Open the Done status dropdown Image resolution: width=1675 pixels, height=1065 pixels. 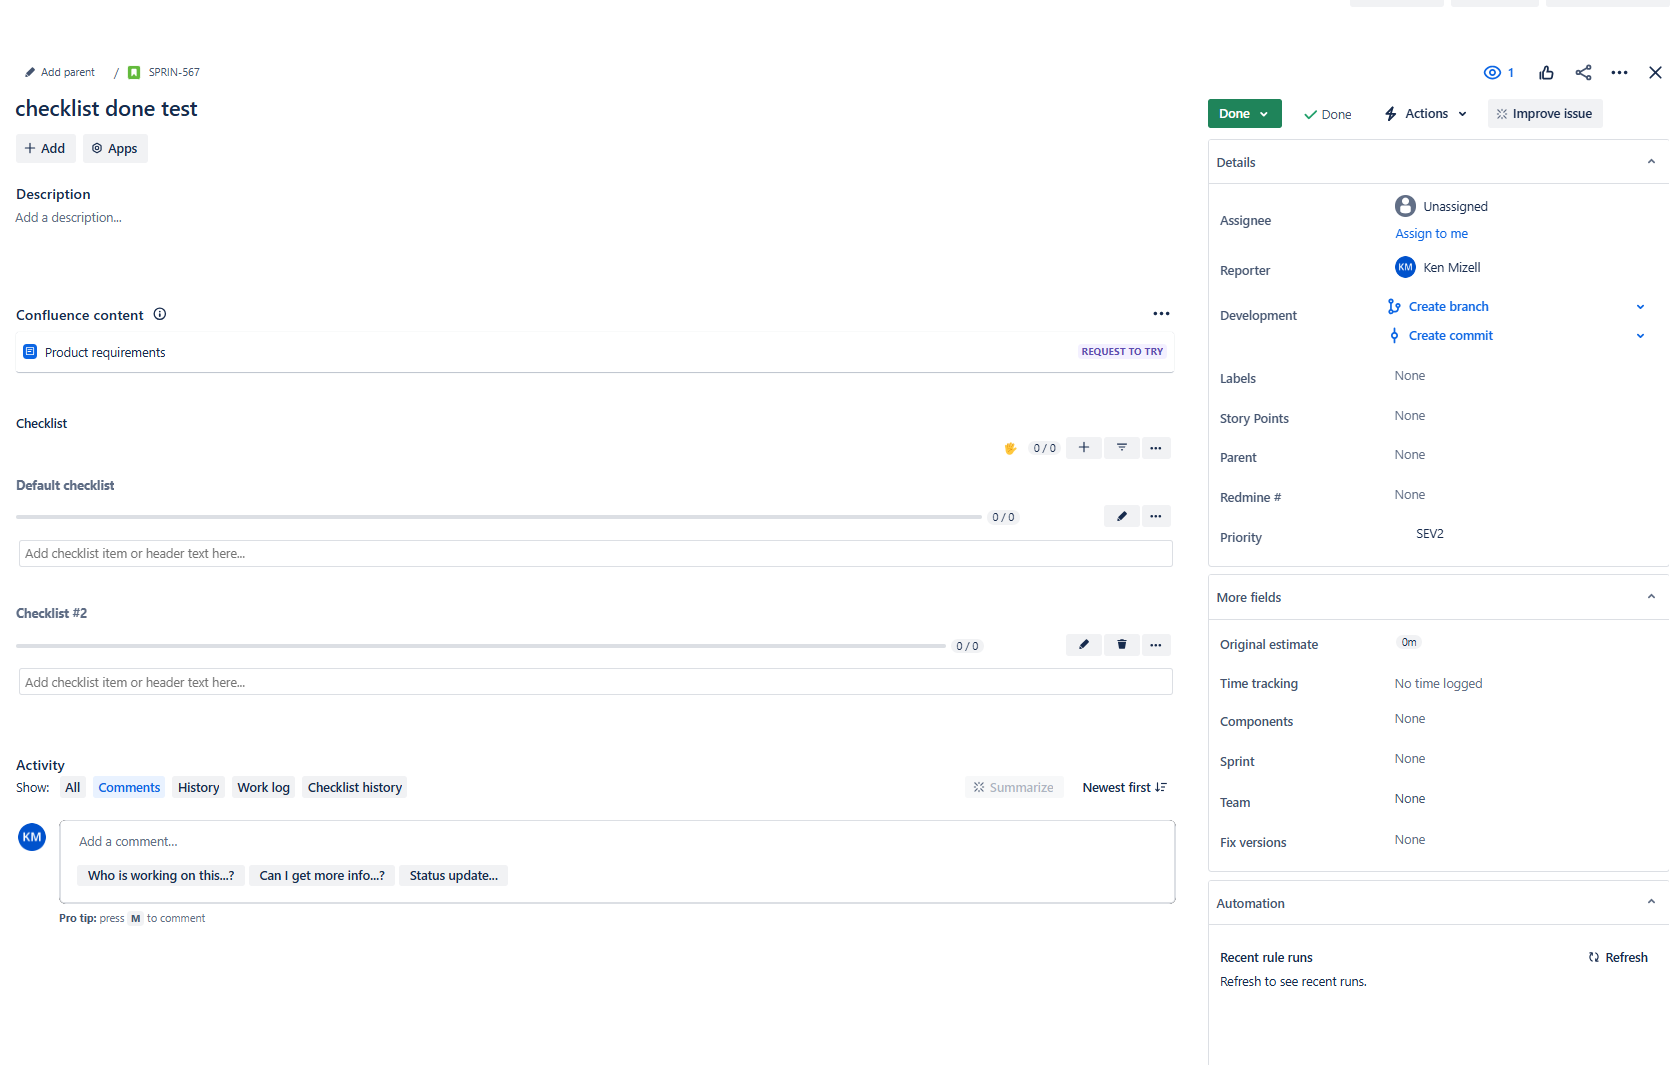coord(1243,113)
